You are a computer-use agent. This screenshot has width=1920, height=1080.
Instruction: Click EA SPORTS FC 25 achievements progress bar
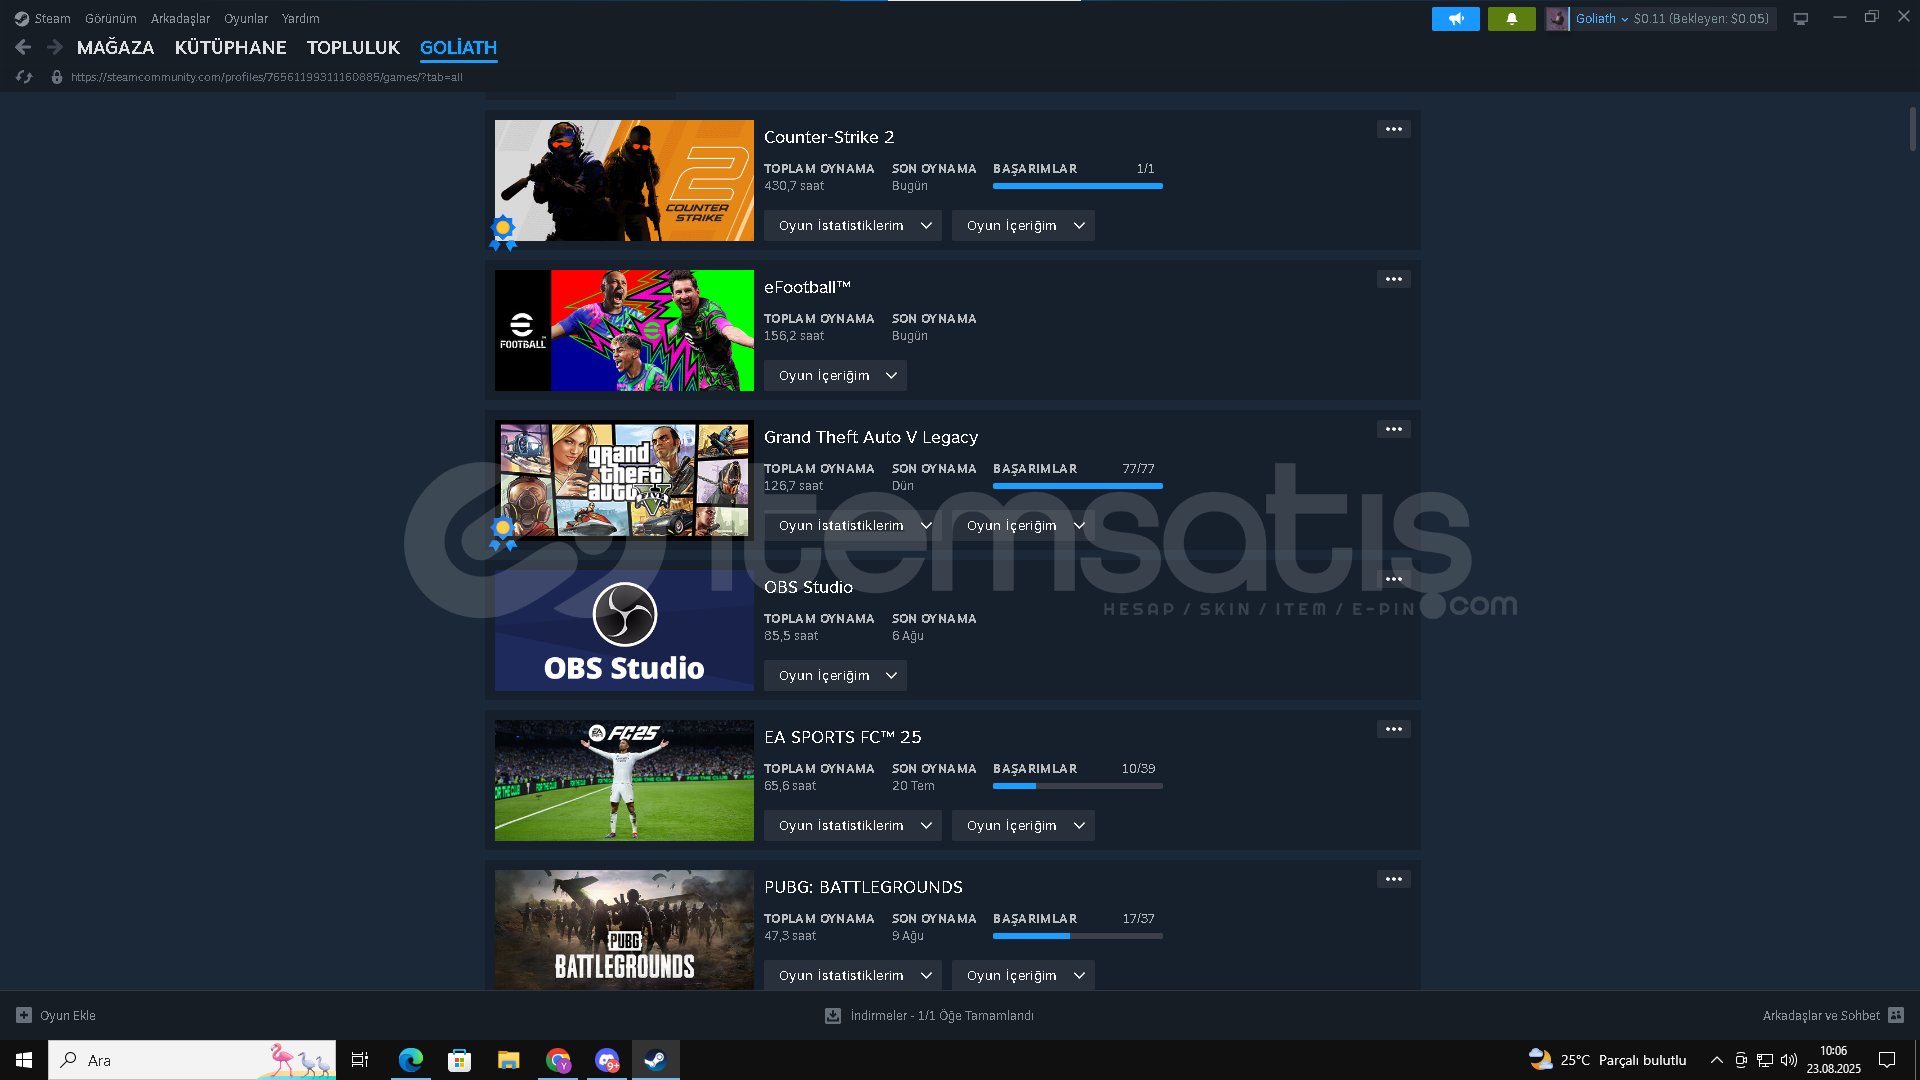(1078, 786)
